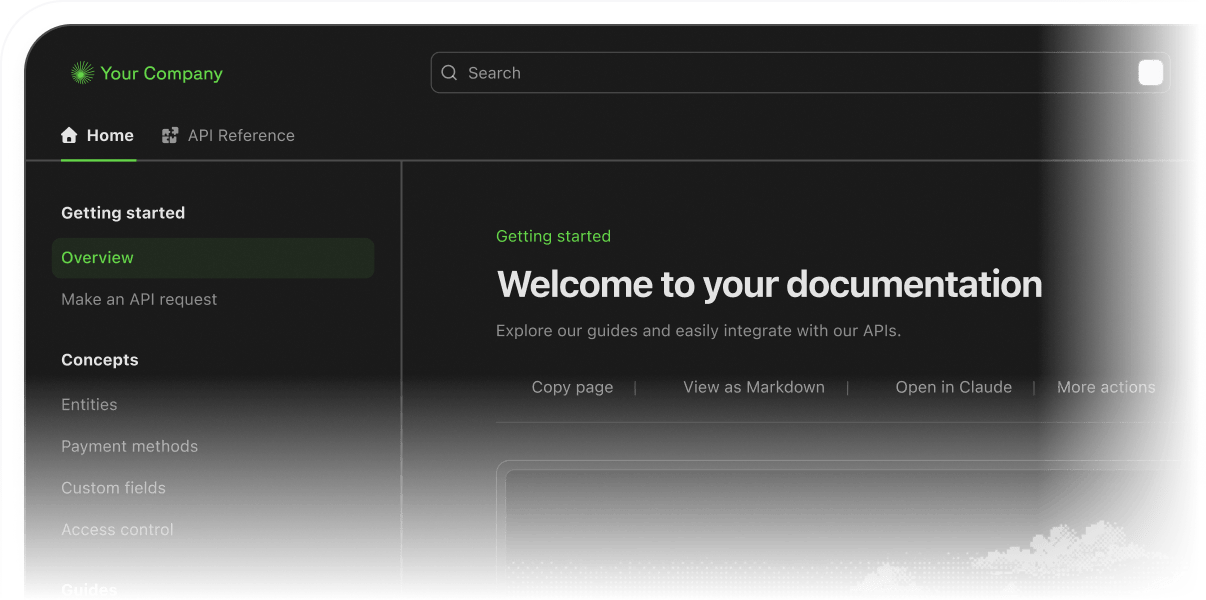
Task: Click the green starburst company logo
Action: (82, 73)
